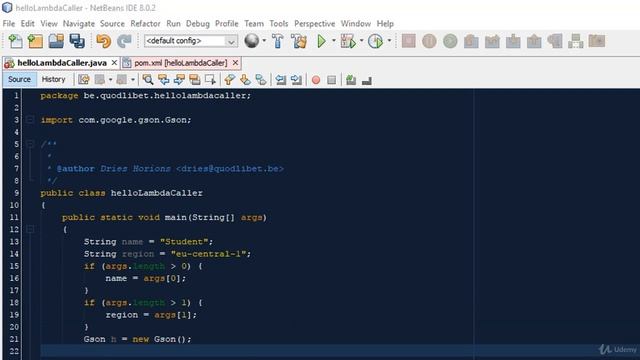640x360 pixels.
Task: Click the Save All icon
Action: [77, 41]
